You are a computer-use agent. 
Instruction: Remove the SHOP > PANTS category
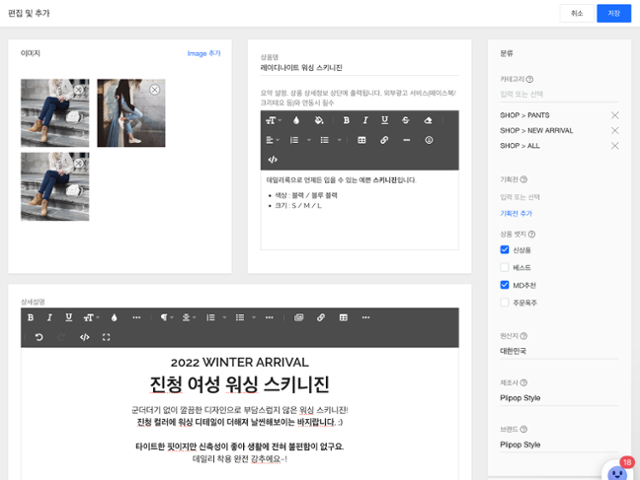pos(615,115)
